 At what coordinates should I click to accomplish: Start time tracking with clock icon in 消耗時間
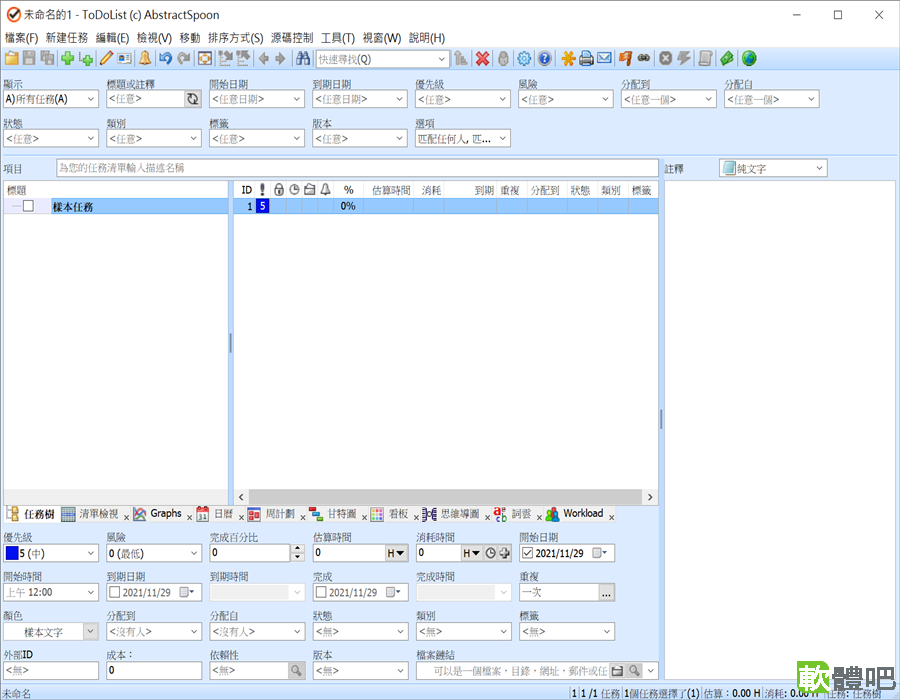click(491, 553)
